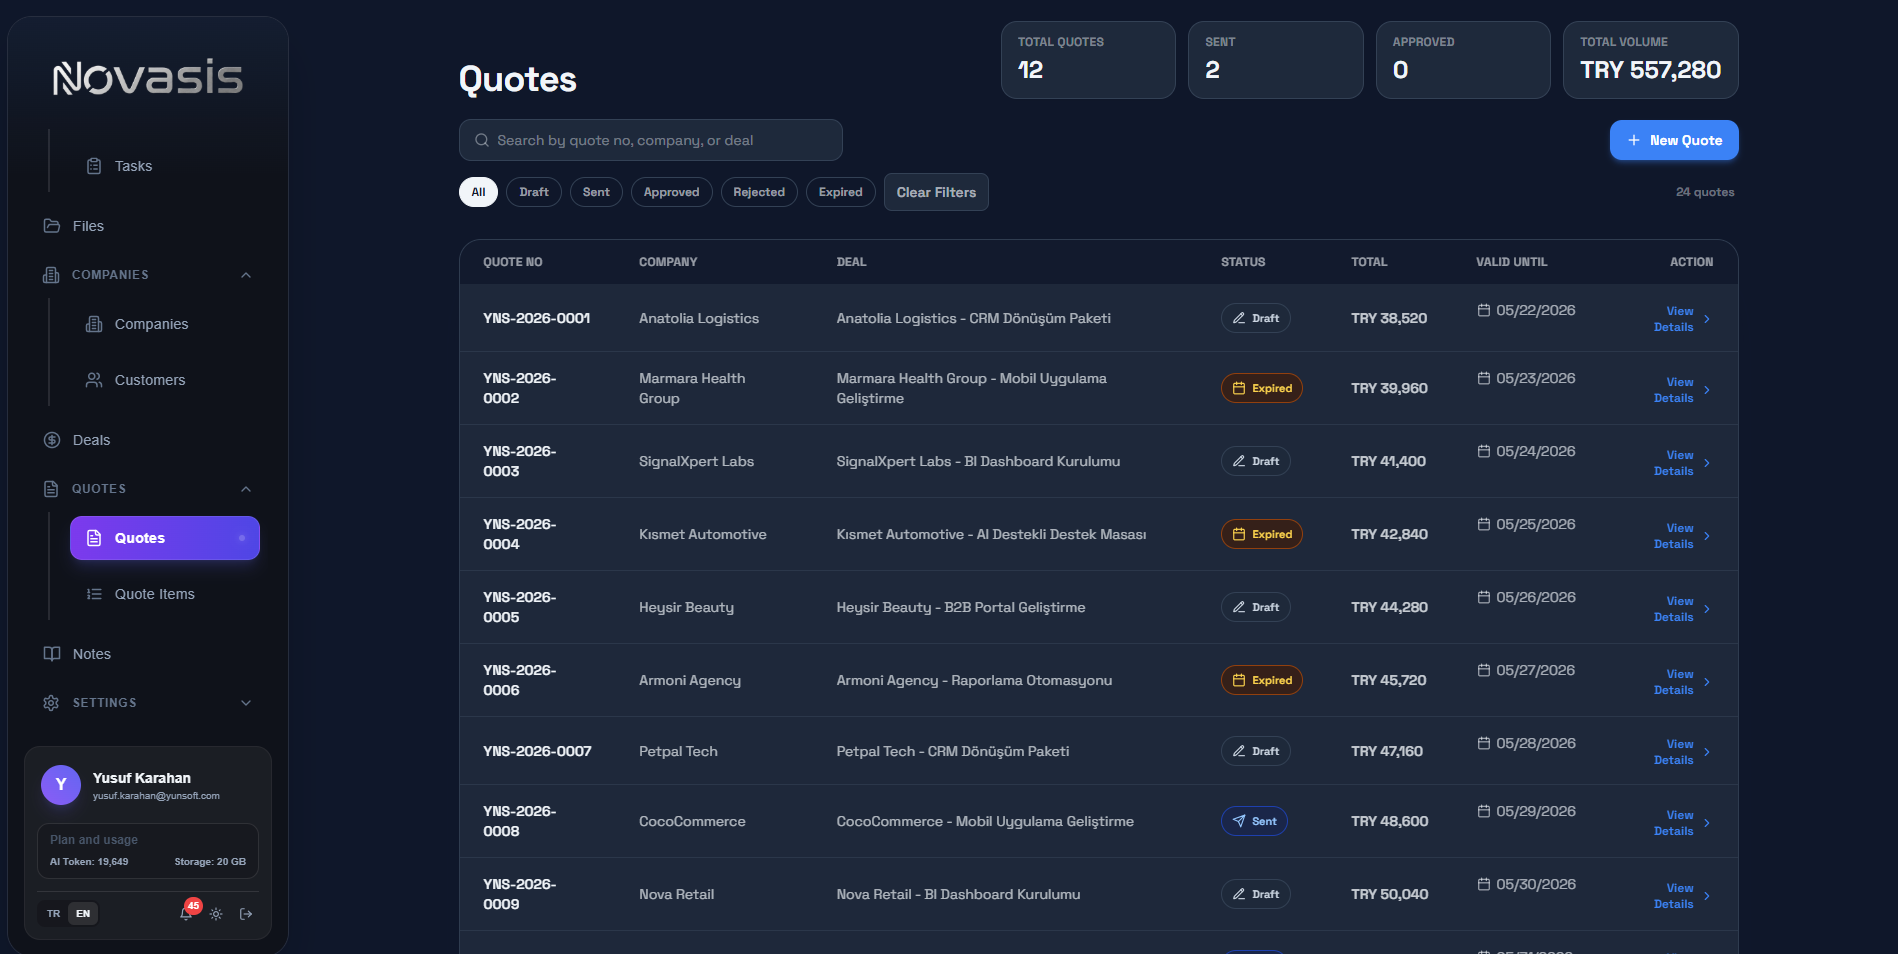This screenshot has width=1898, height=954.
Task: Select the active Quotes sidebar item
Action: coord(165,538)
